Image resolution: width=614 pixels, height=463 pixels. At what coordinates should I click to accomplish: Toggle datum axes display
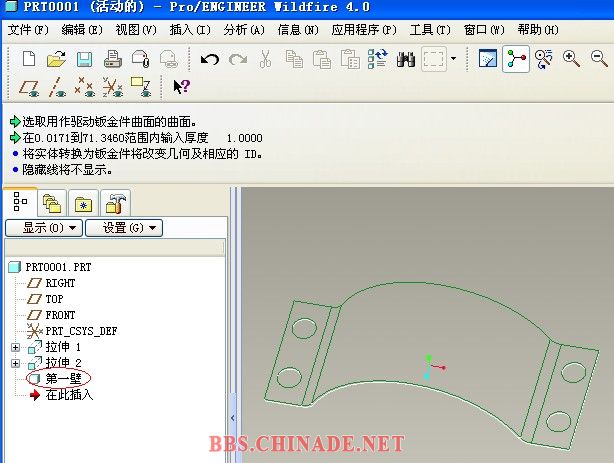pyautogui.click(x=57, y=87)
